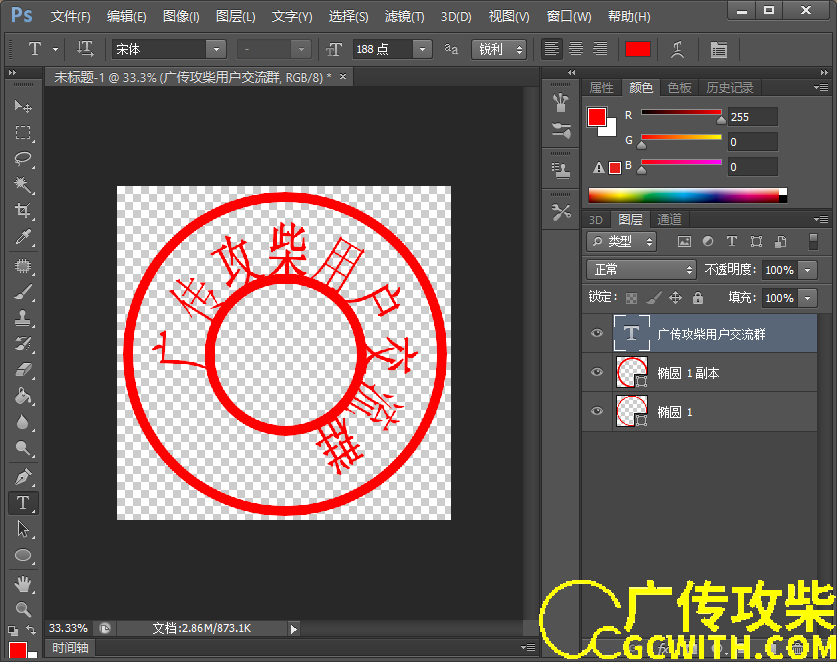Toggle text orientation in options bar

[84, 49]
